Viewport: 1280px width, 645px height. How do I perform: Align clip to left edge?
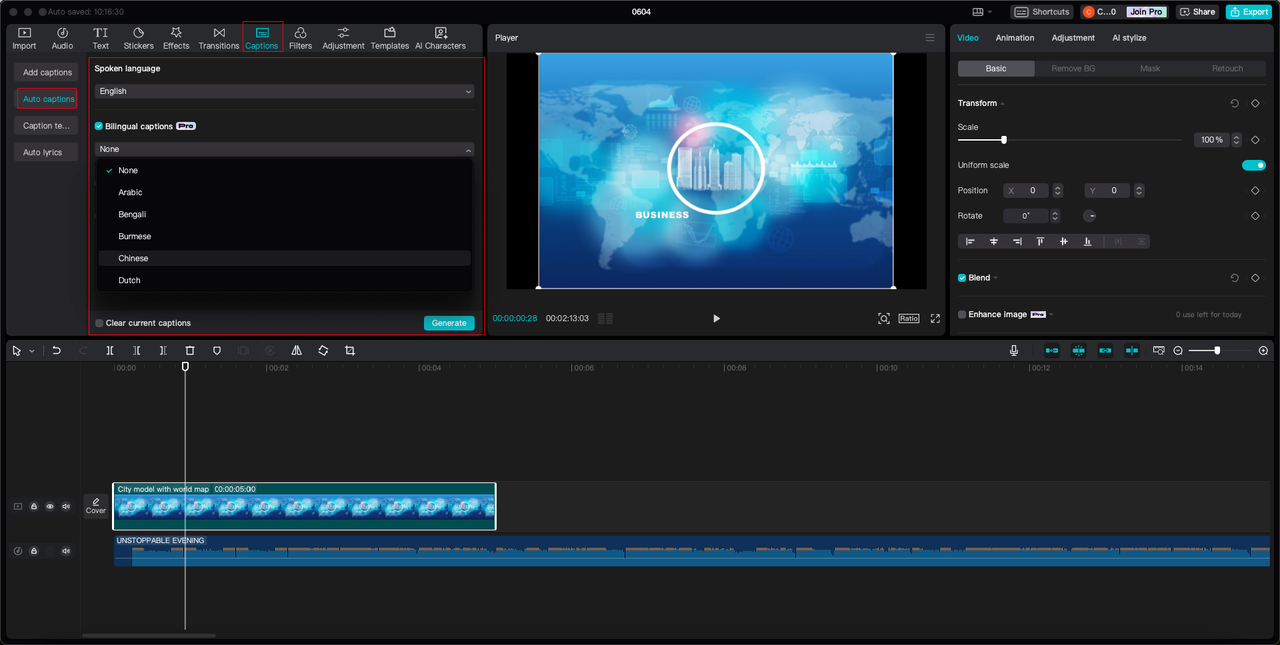[970, 241]
